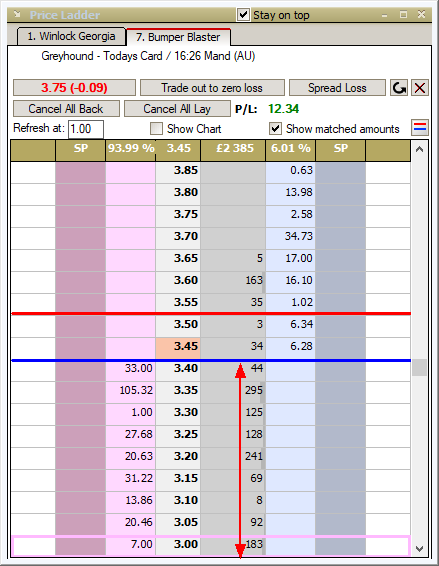
Task: Click lay amount 6.34 at 3.50
Action: coord(291,325)
